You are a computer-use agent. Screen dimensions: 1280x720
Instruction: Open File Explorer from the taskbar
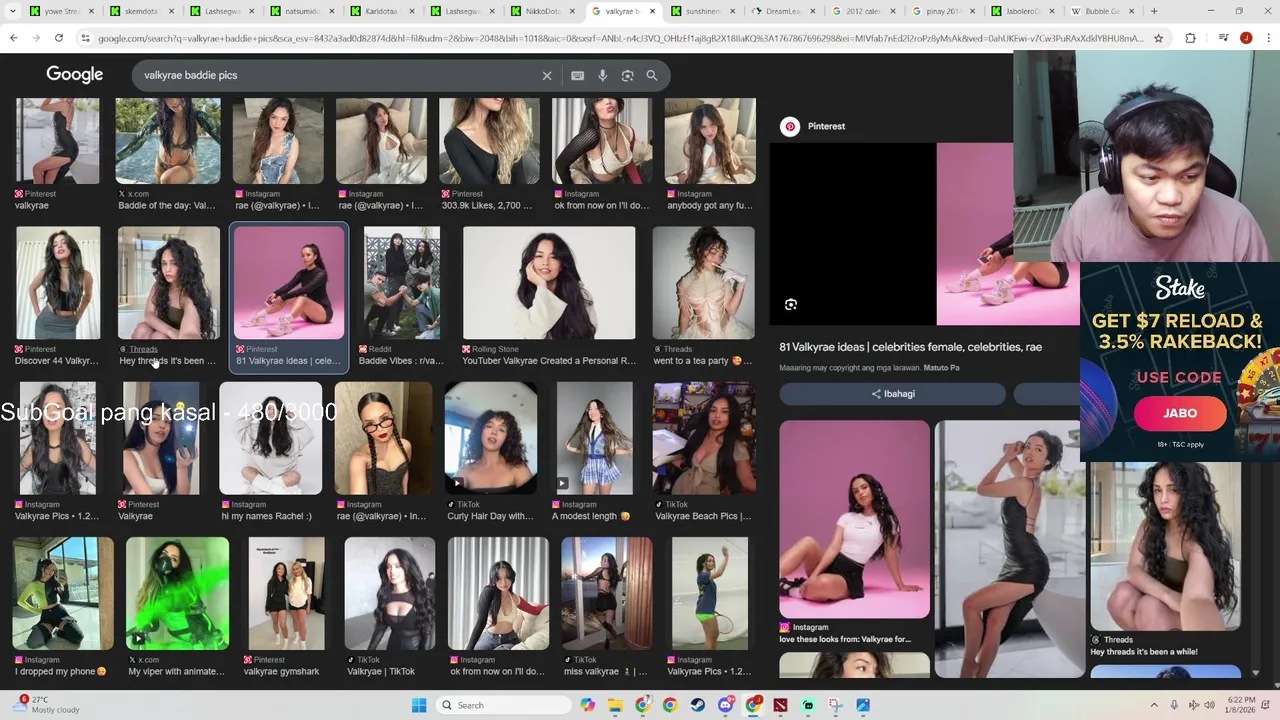coord(615,705)
